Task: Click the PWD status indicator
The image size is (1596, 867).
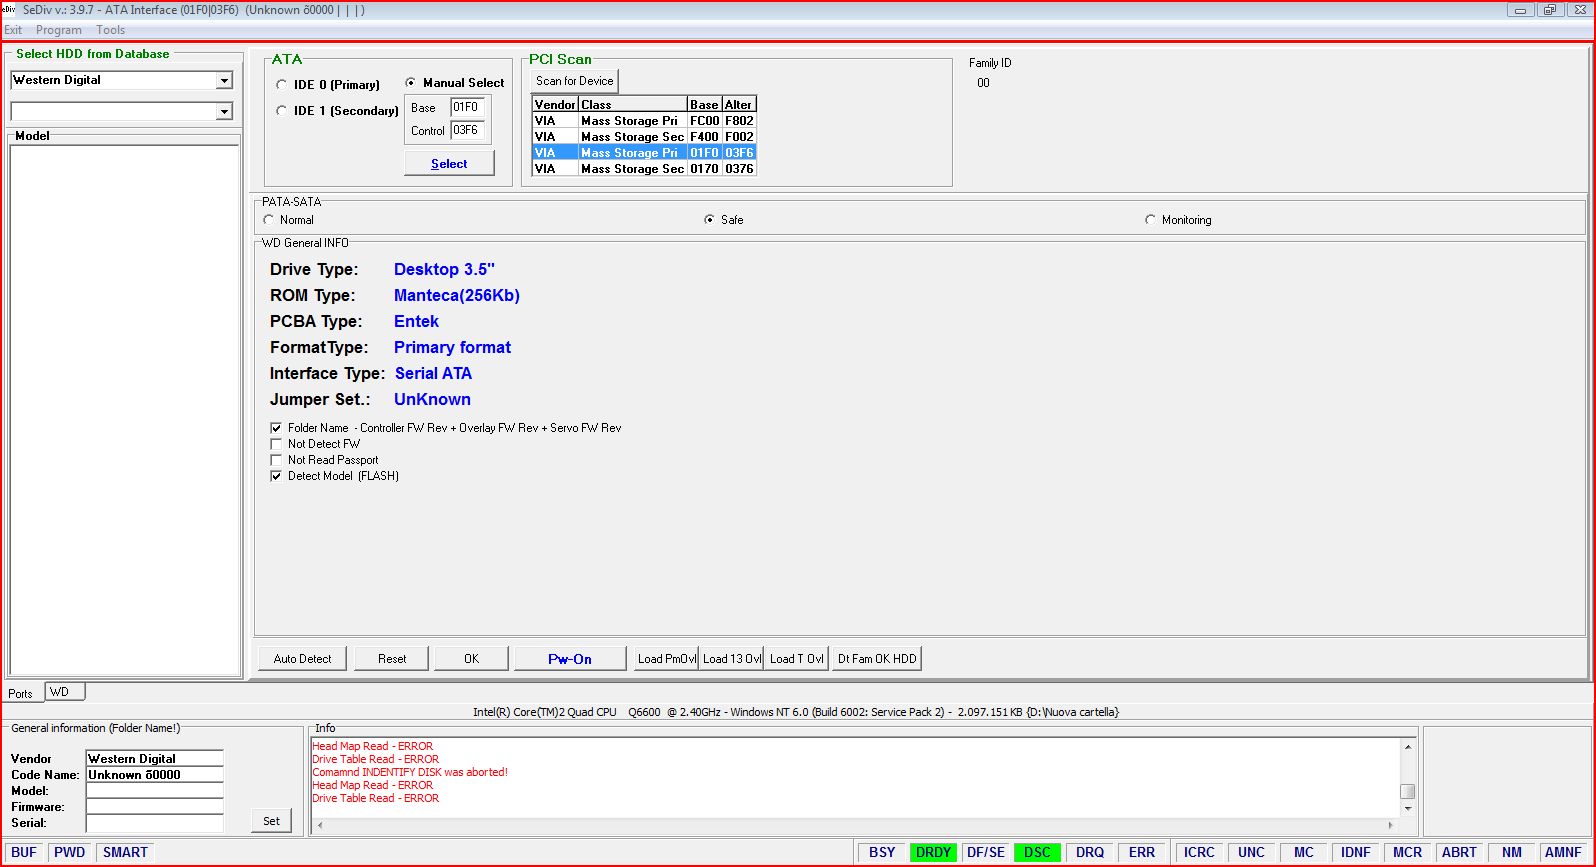Action: tap(70, 852)
